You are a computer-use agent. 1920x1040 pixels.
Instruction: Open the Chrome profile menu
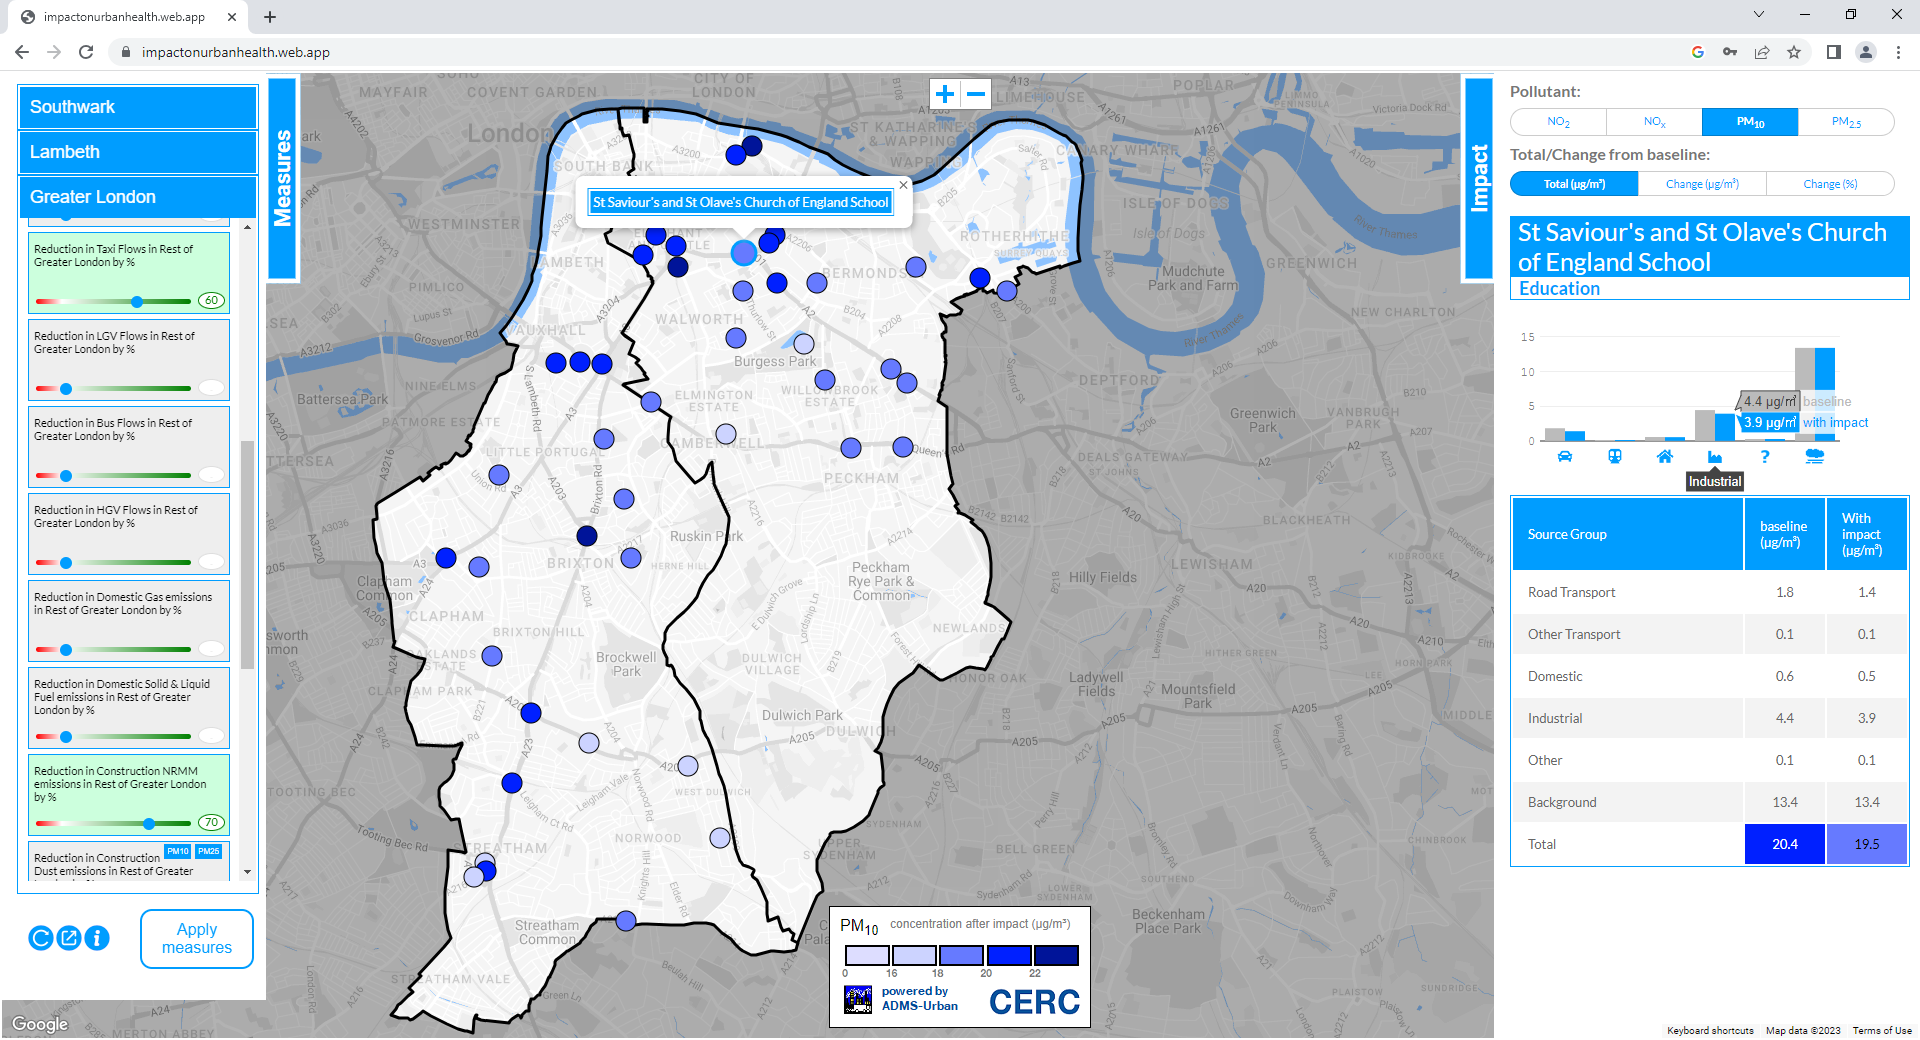(1866, 52)
